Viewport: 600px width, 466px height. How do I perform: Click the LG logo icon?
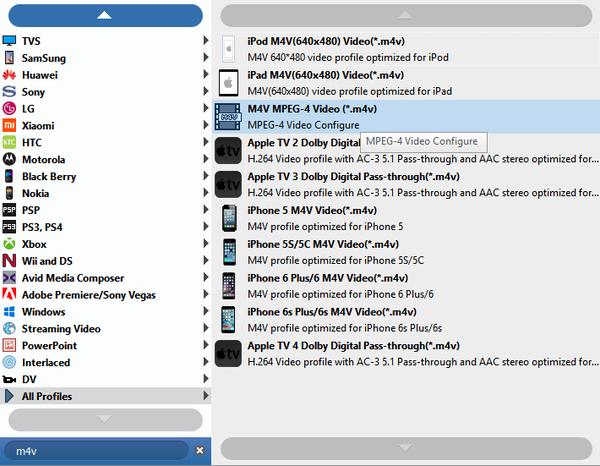pos(9,109)
